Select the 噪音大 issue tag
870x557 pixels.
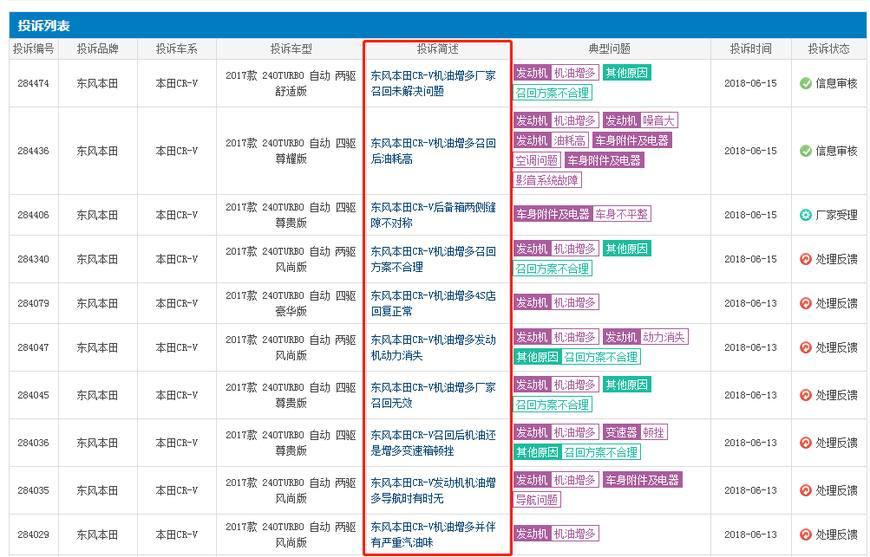659,120
